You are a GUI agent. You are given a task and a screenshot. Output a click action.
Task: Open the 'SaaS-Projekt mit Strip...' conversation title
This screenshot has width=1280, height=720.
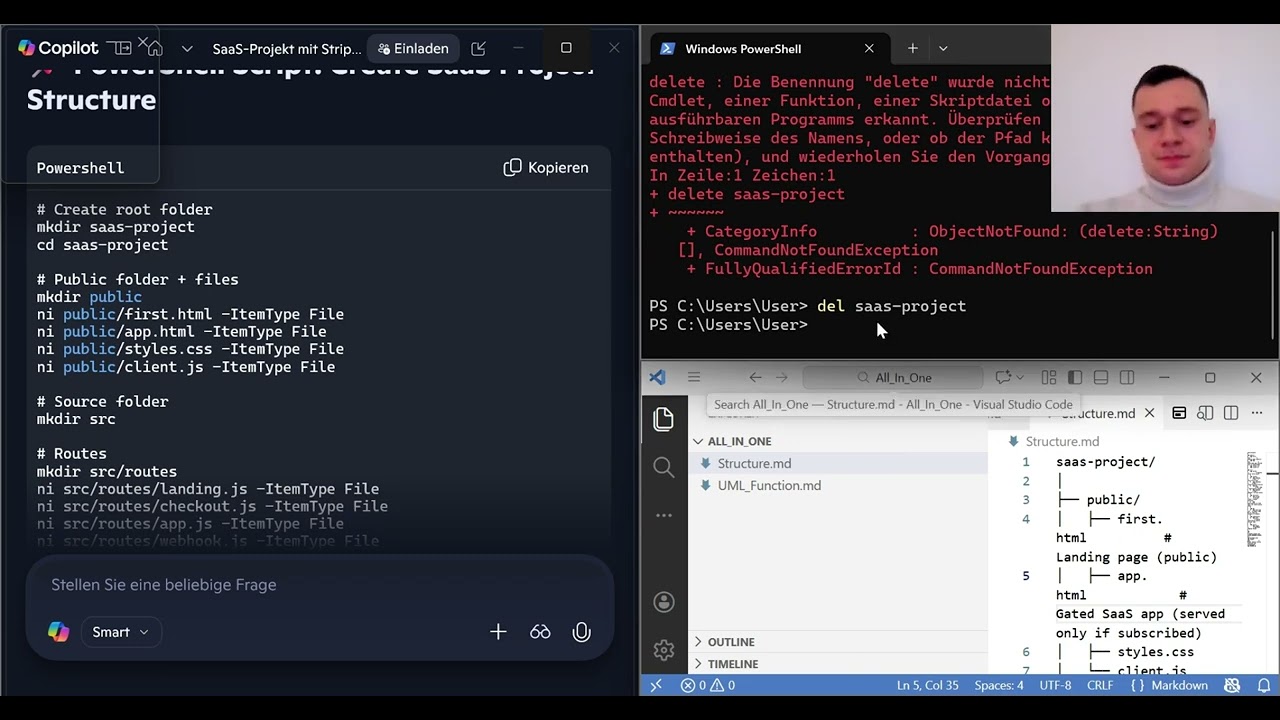coord(287,48)
